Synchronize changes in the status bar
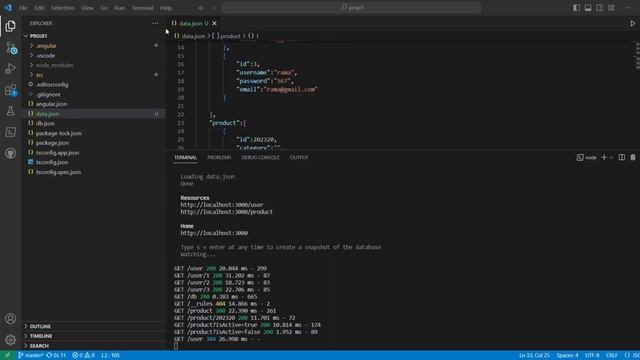Viewport: 640px width, 360px height. click(56, 355)
